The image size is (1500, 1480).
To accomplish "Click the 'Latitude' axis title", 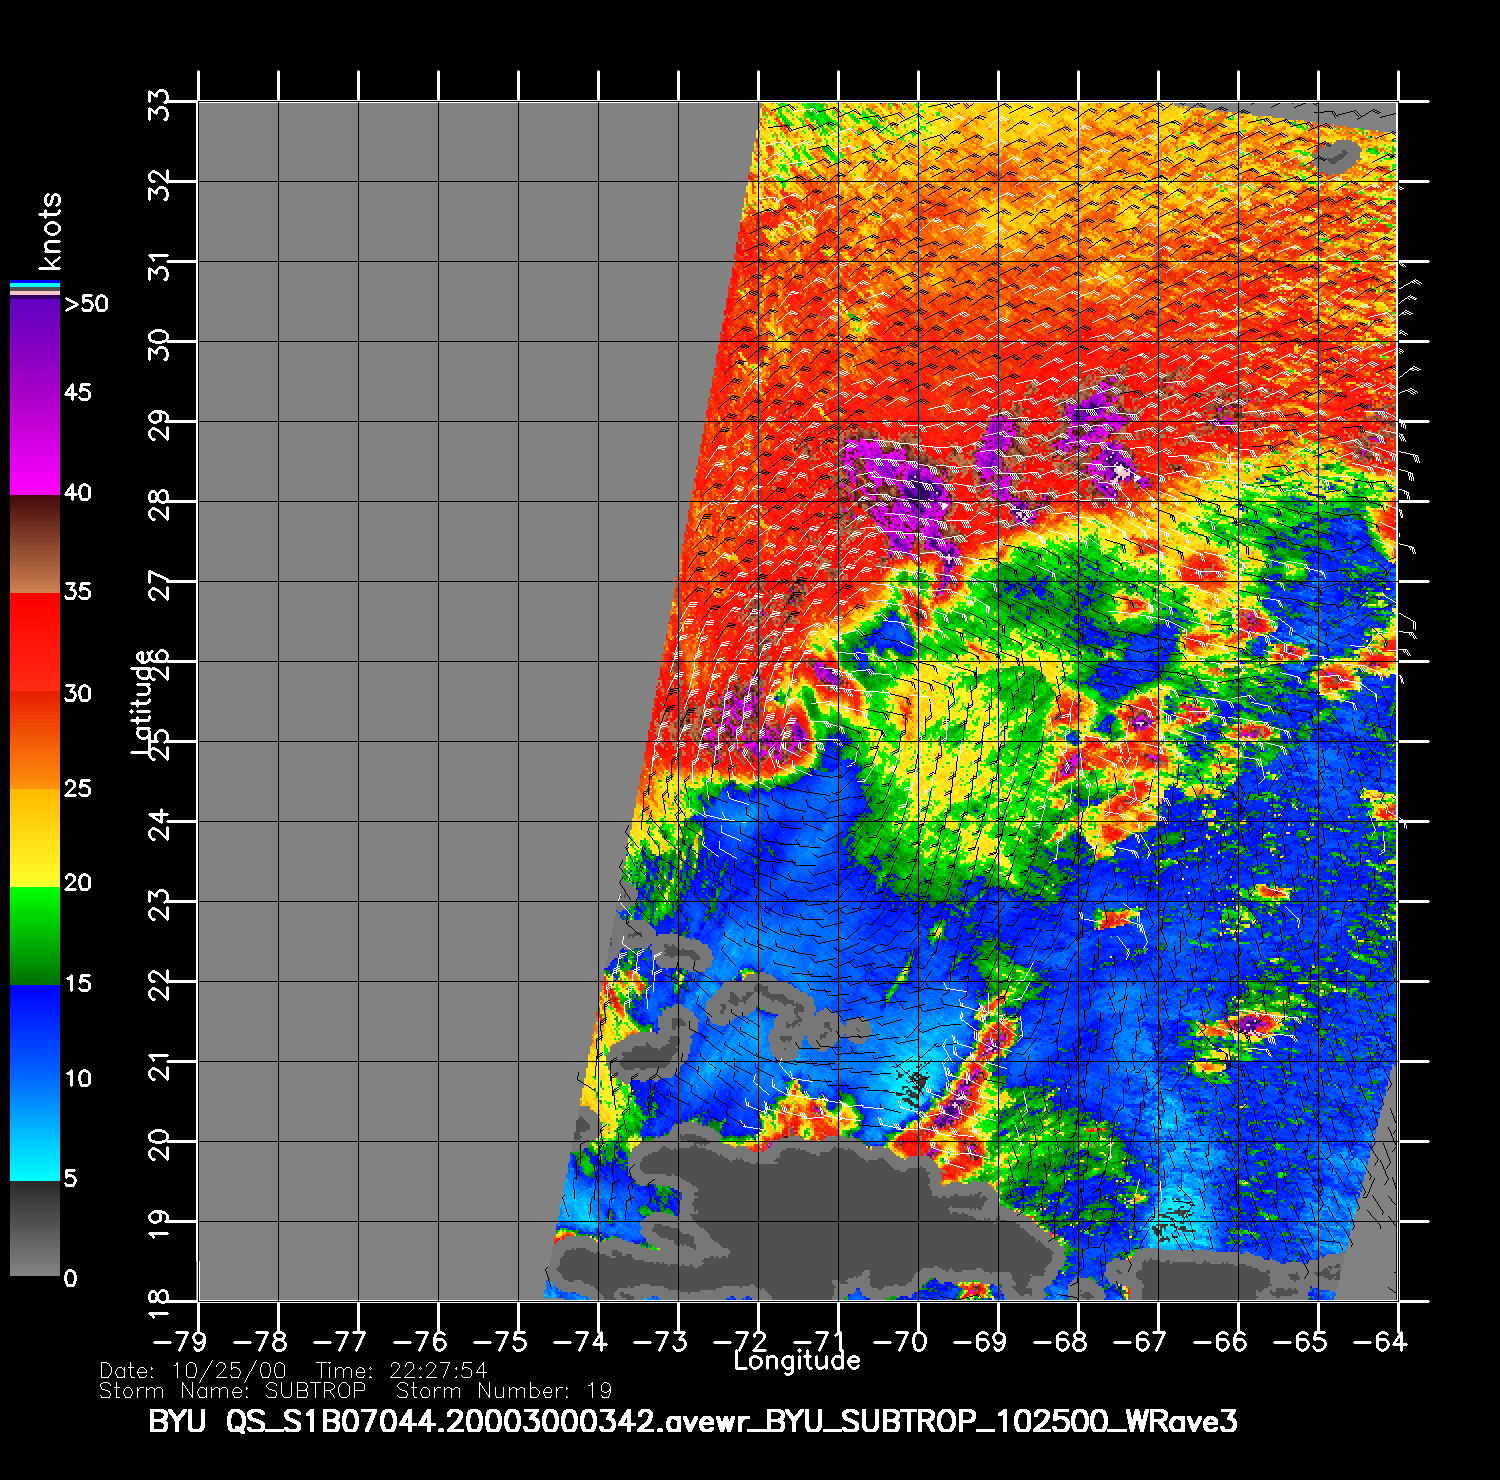I will click(144, 702).
